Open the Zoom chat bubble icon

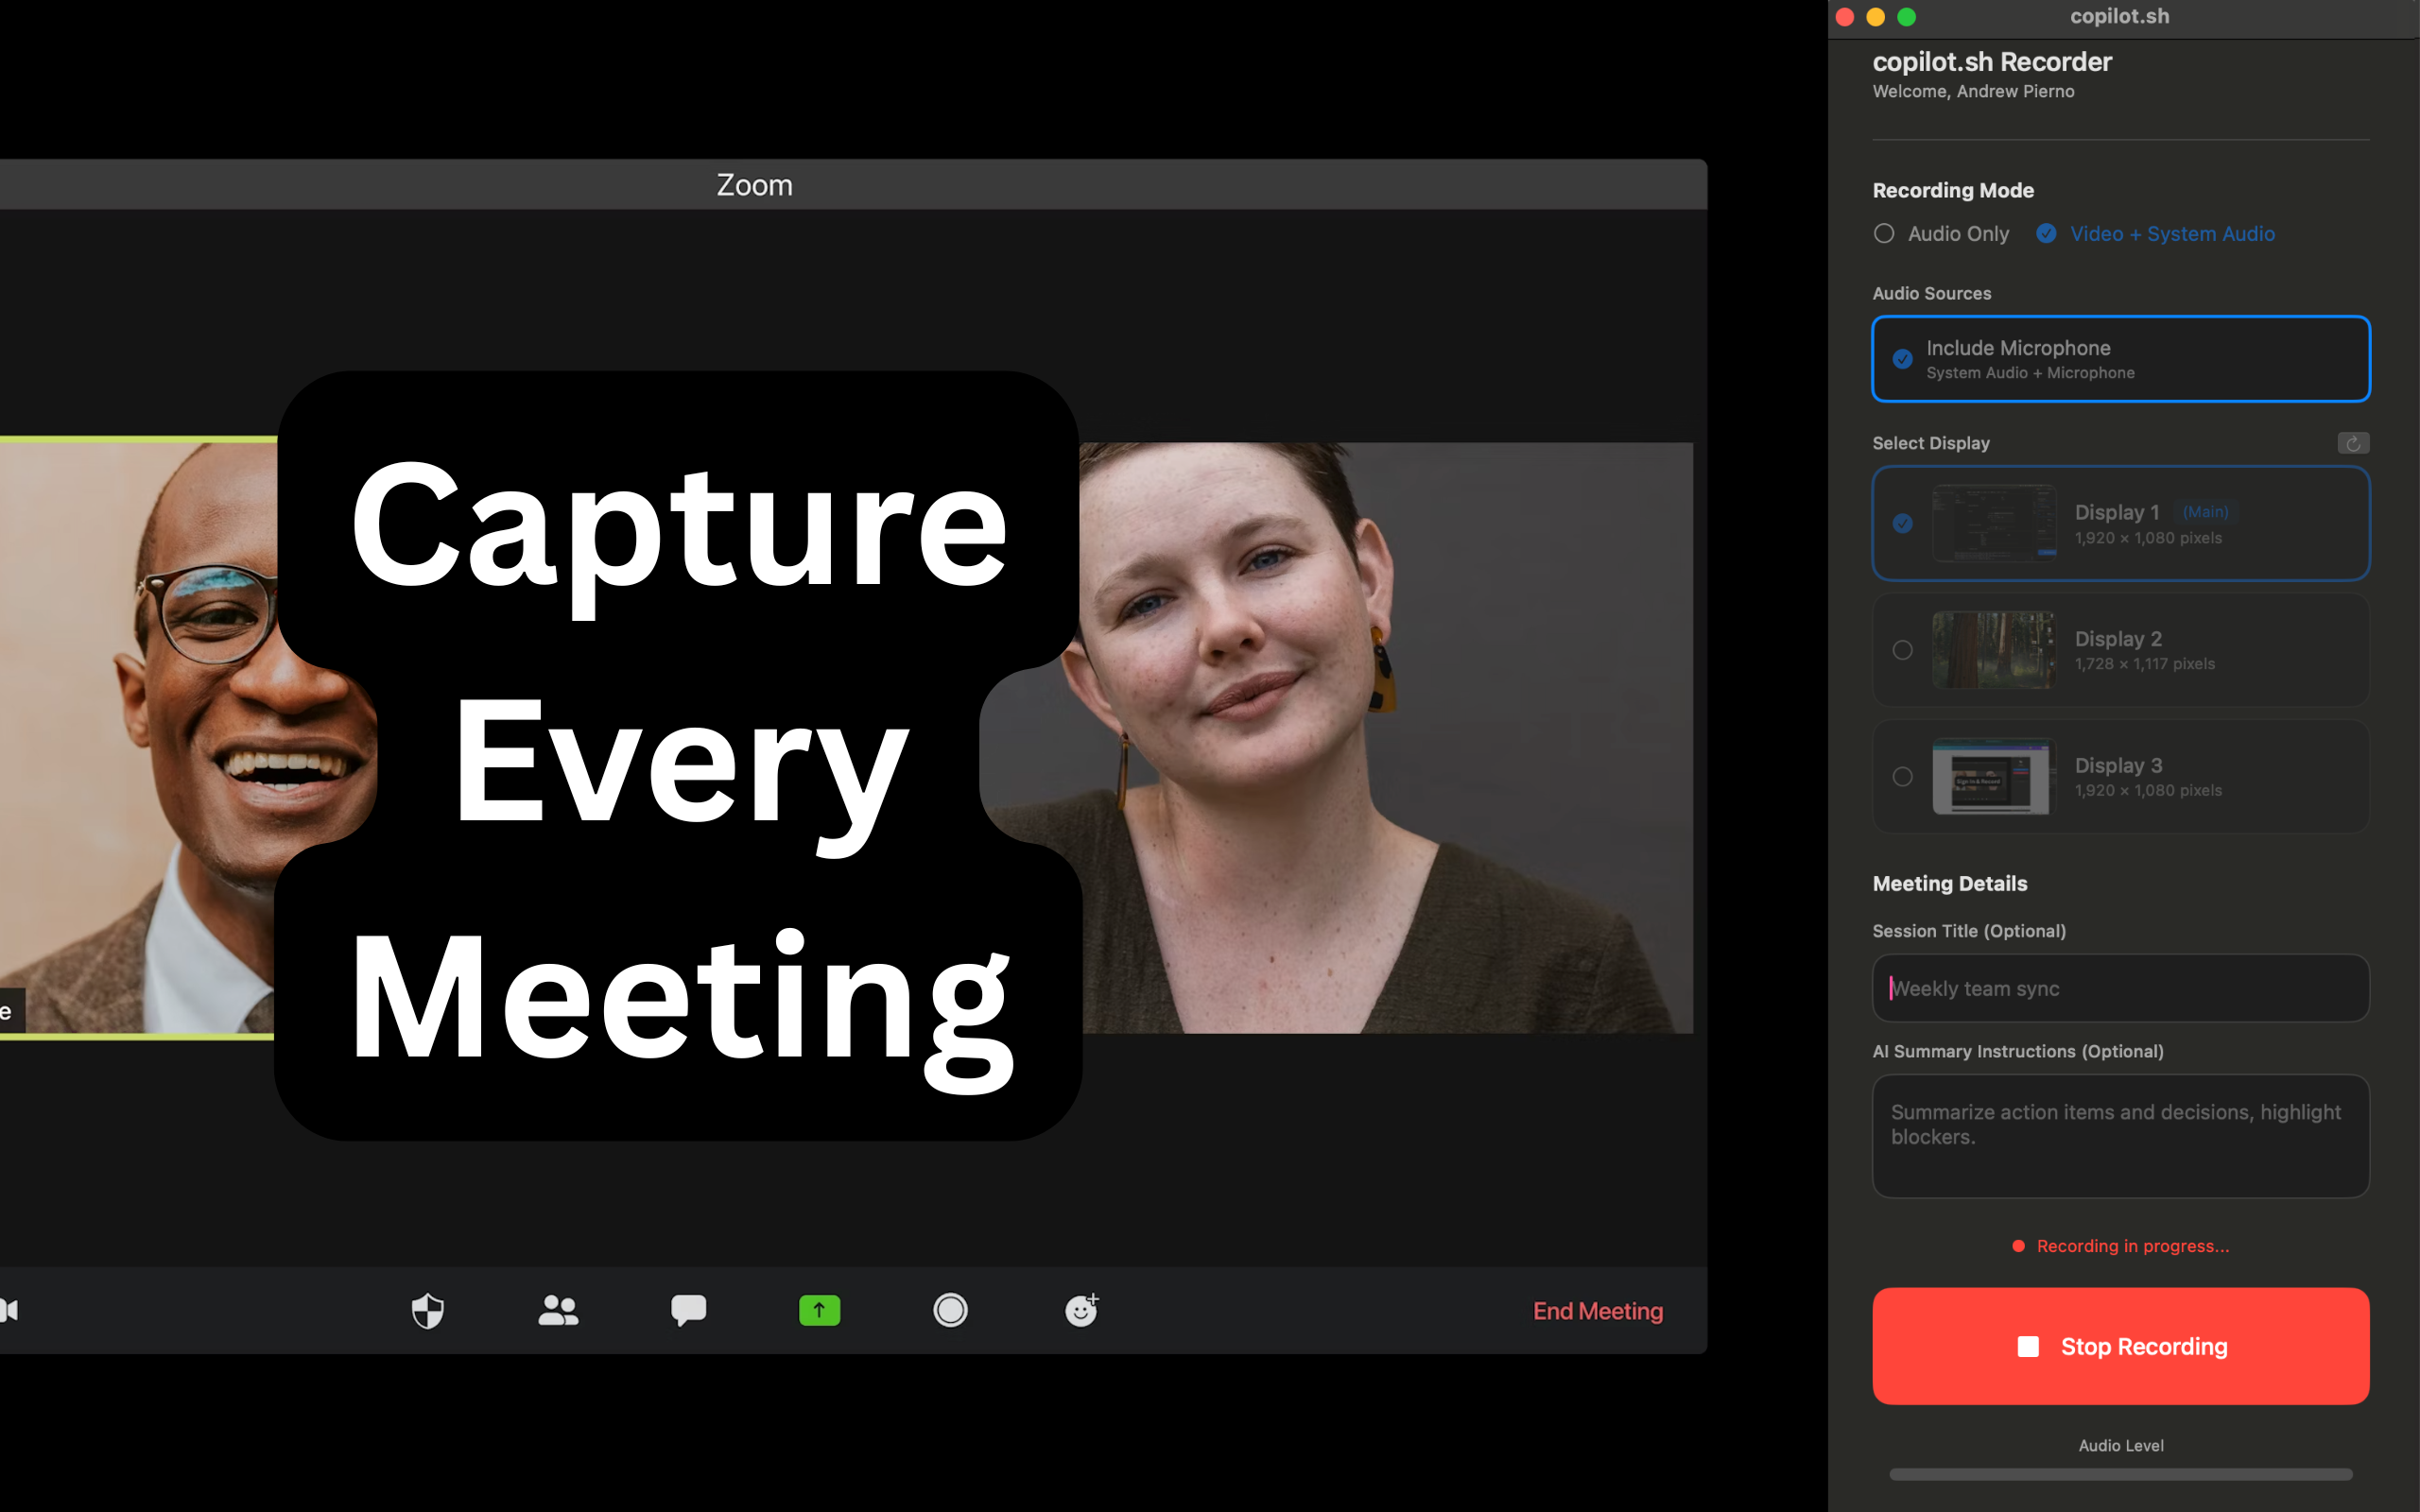[x=688, y=1310]
